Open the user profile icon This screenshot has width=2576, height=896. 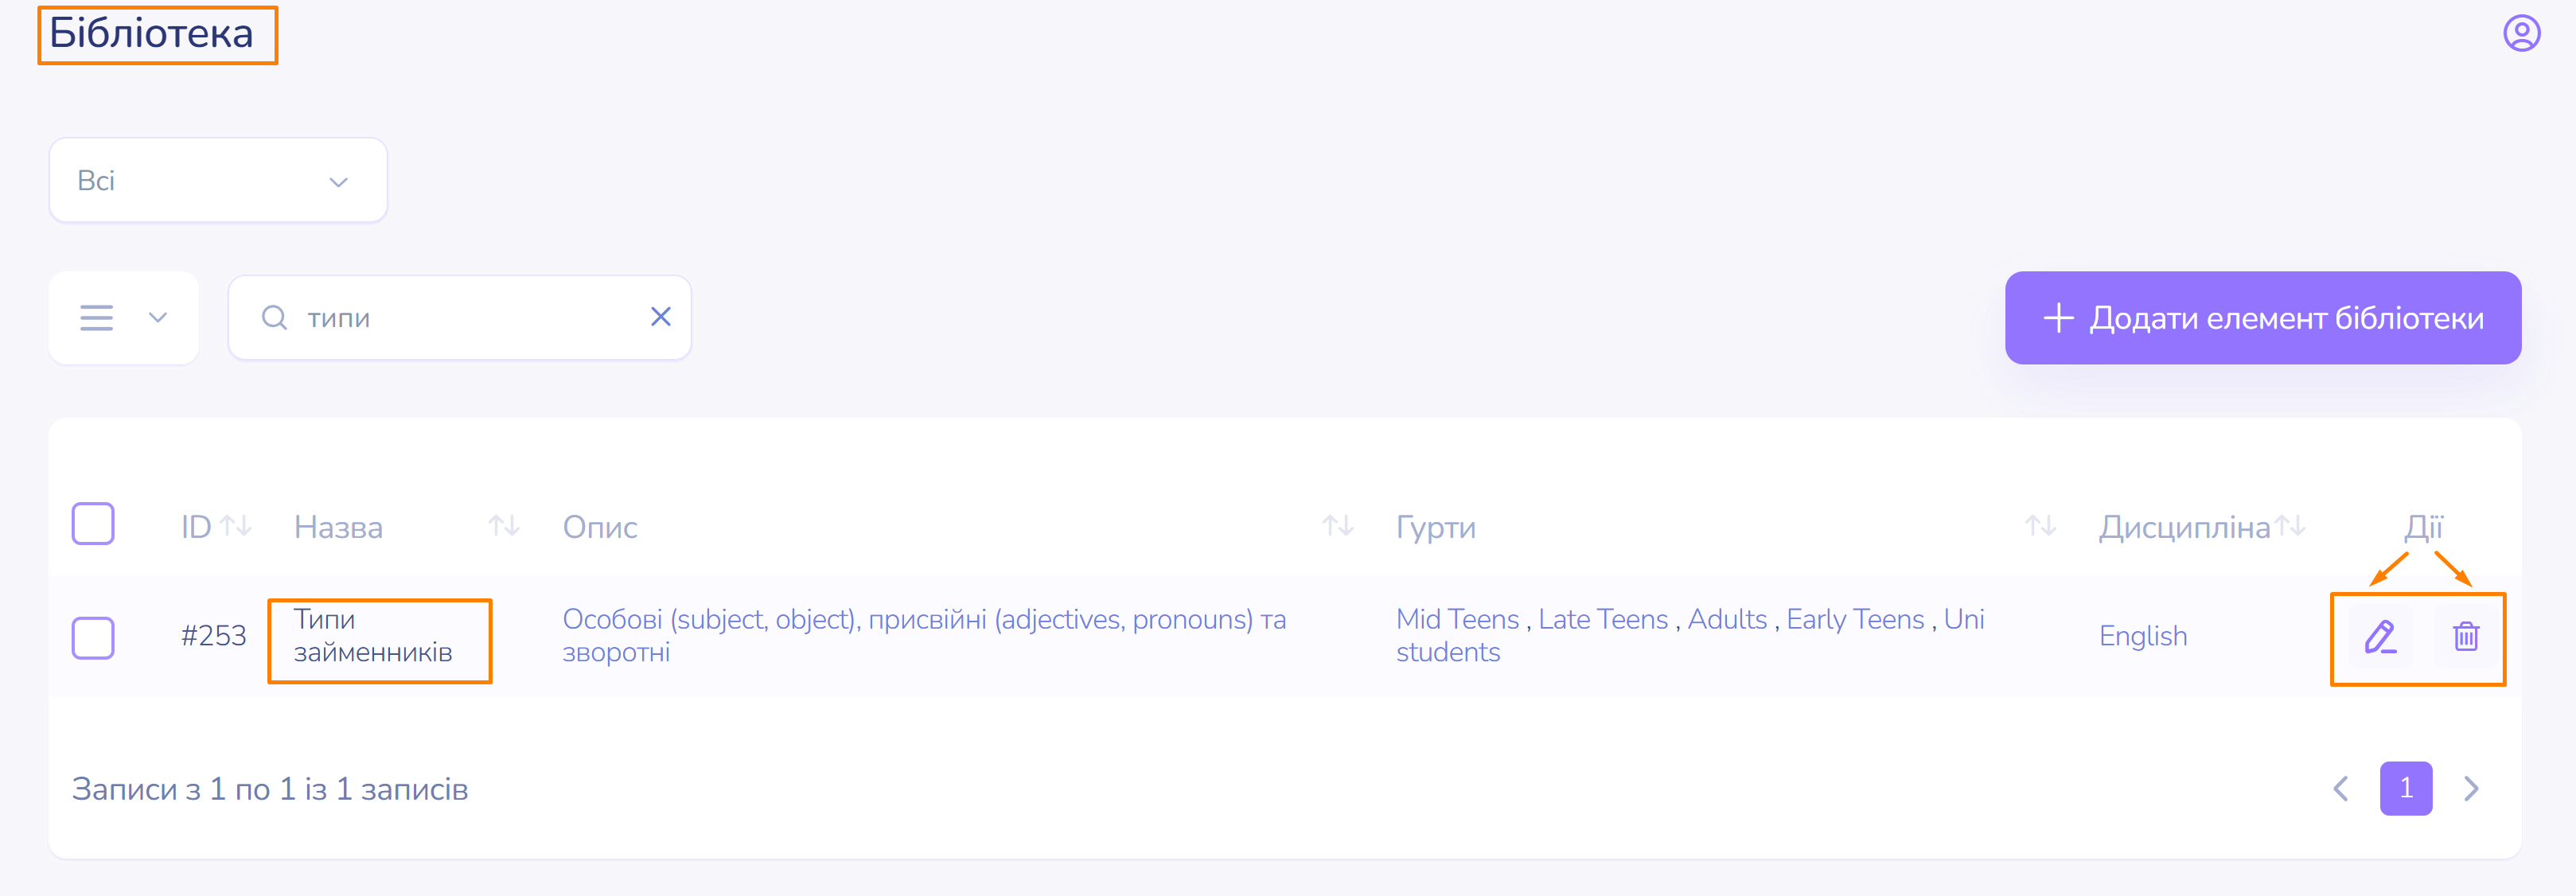click(x=2521, y=33)
